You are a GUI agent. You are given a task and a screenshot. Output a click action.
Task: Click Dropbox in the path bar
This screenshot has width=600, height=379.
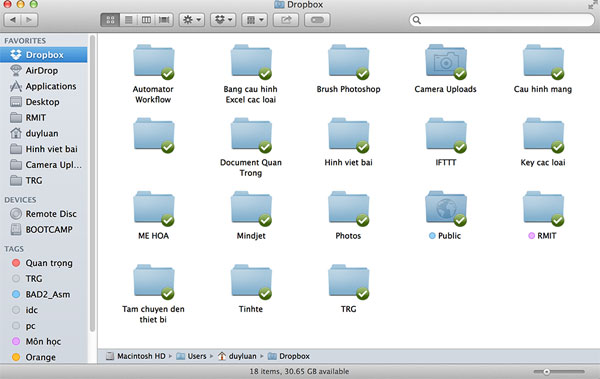289,356
